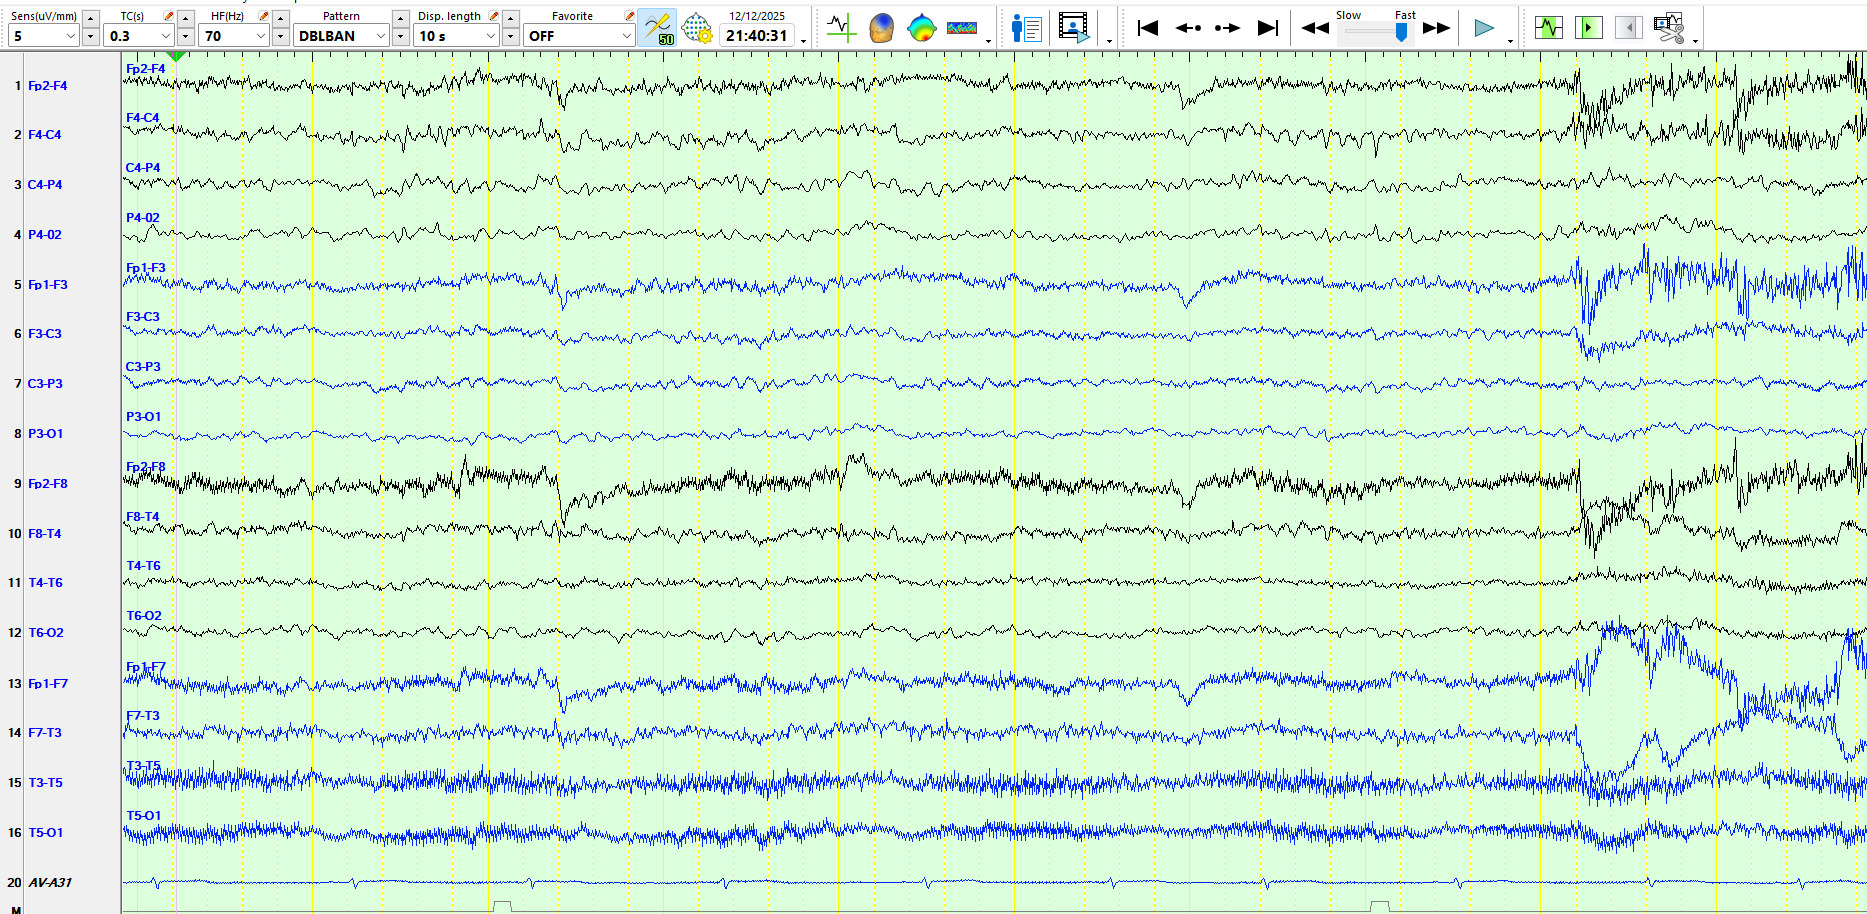Image resolution: width=1867 pixels, height=914 pixels.
Task: Click the waveform cursor measurement icon
Action: (841, 28)
